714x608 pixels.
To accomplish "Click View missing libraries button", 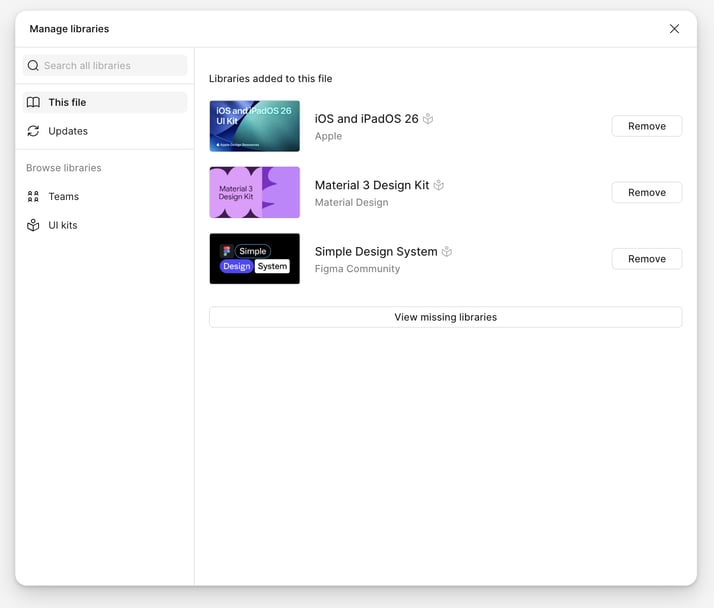I will click(x=446, y=317).
